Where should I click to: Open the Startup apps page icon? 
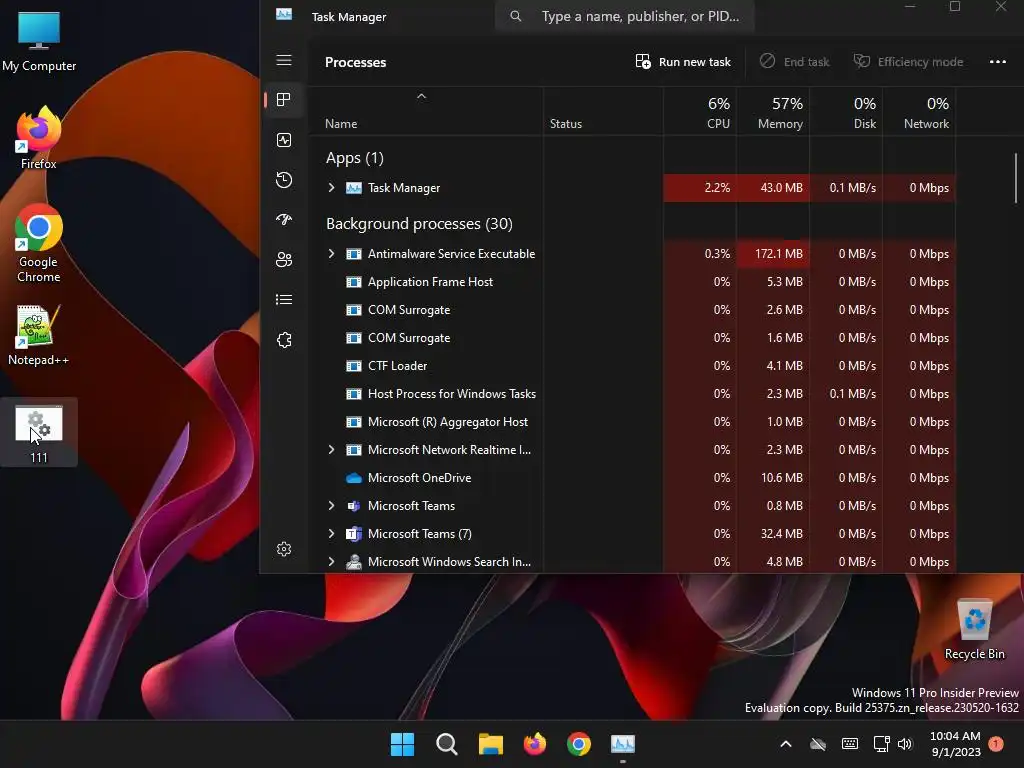[x=283, y=219]
